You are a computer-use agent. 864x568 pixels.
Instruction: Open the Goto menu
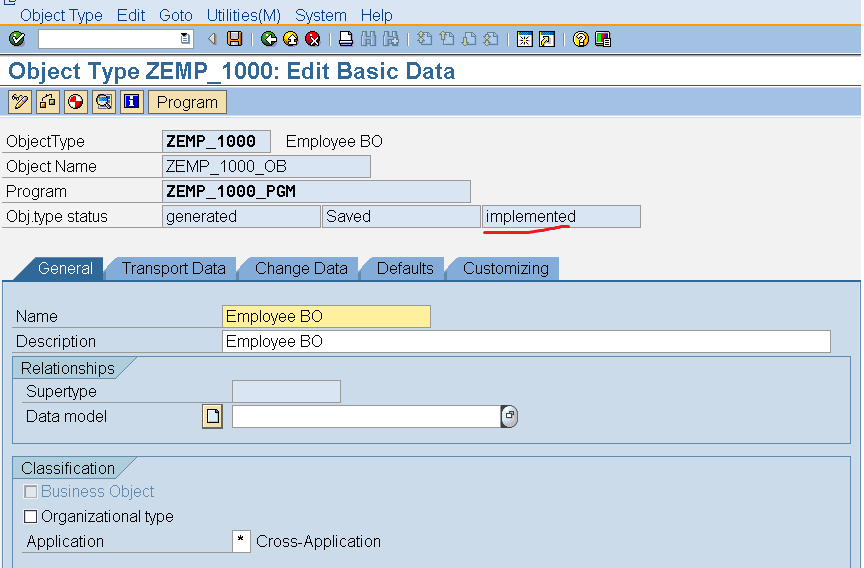coord(176,15)
